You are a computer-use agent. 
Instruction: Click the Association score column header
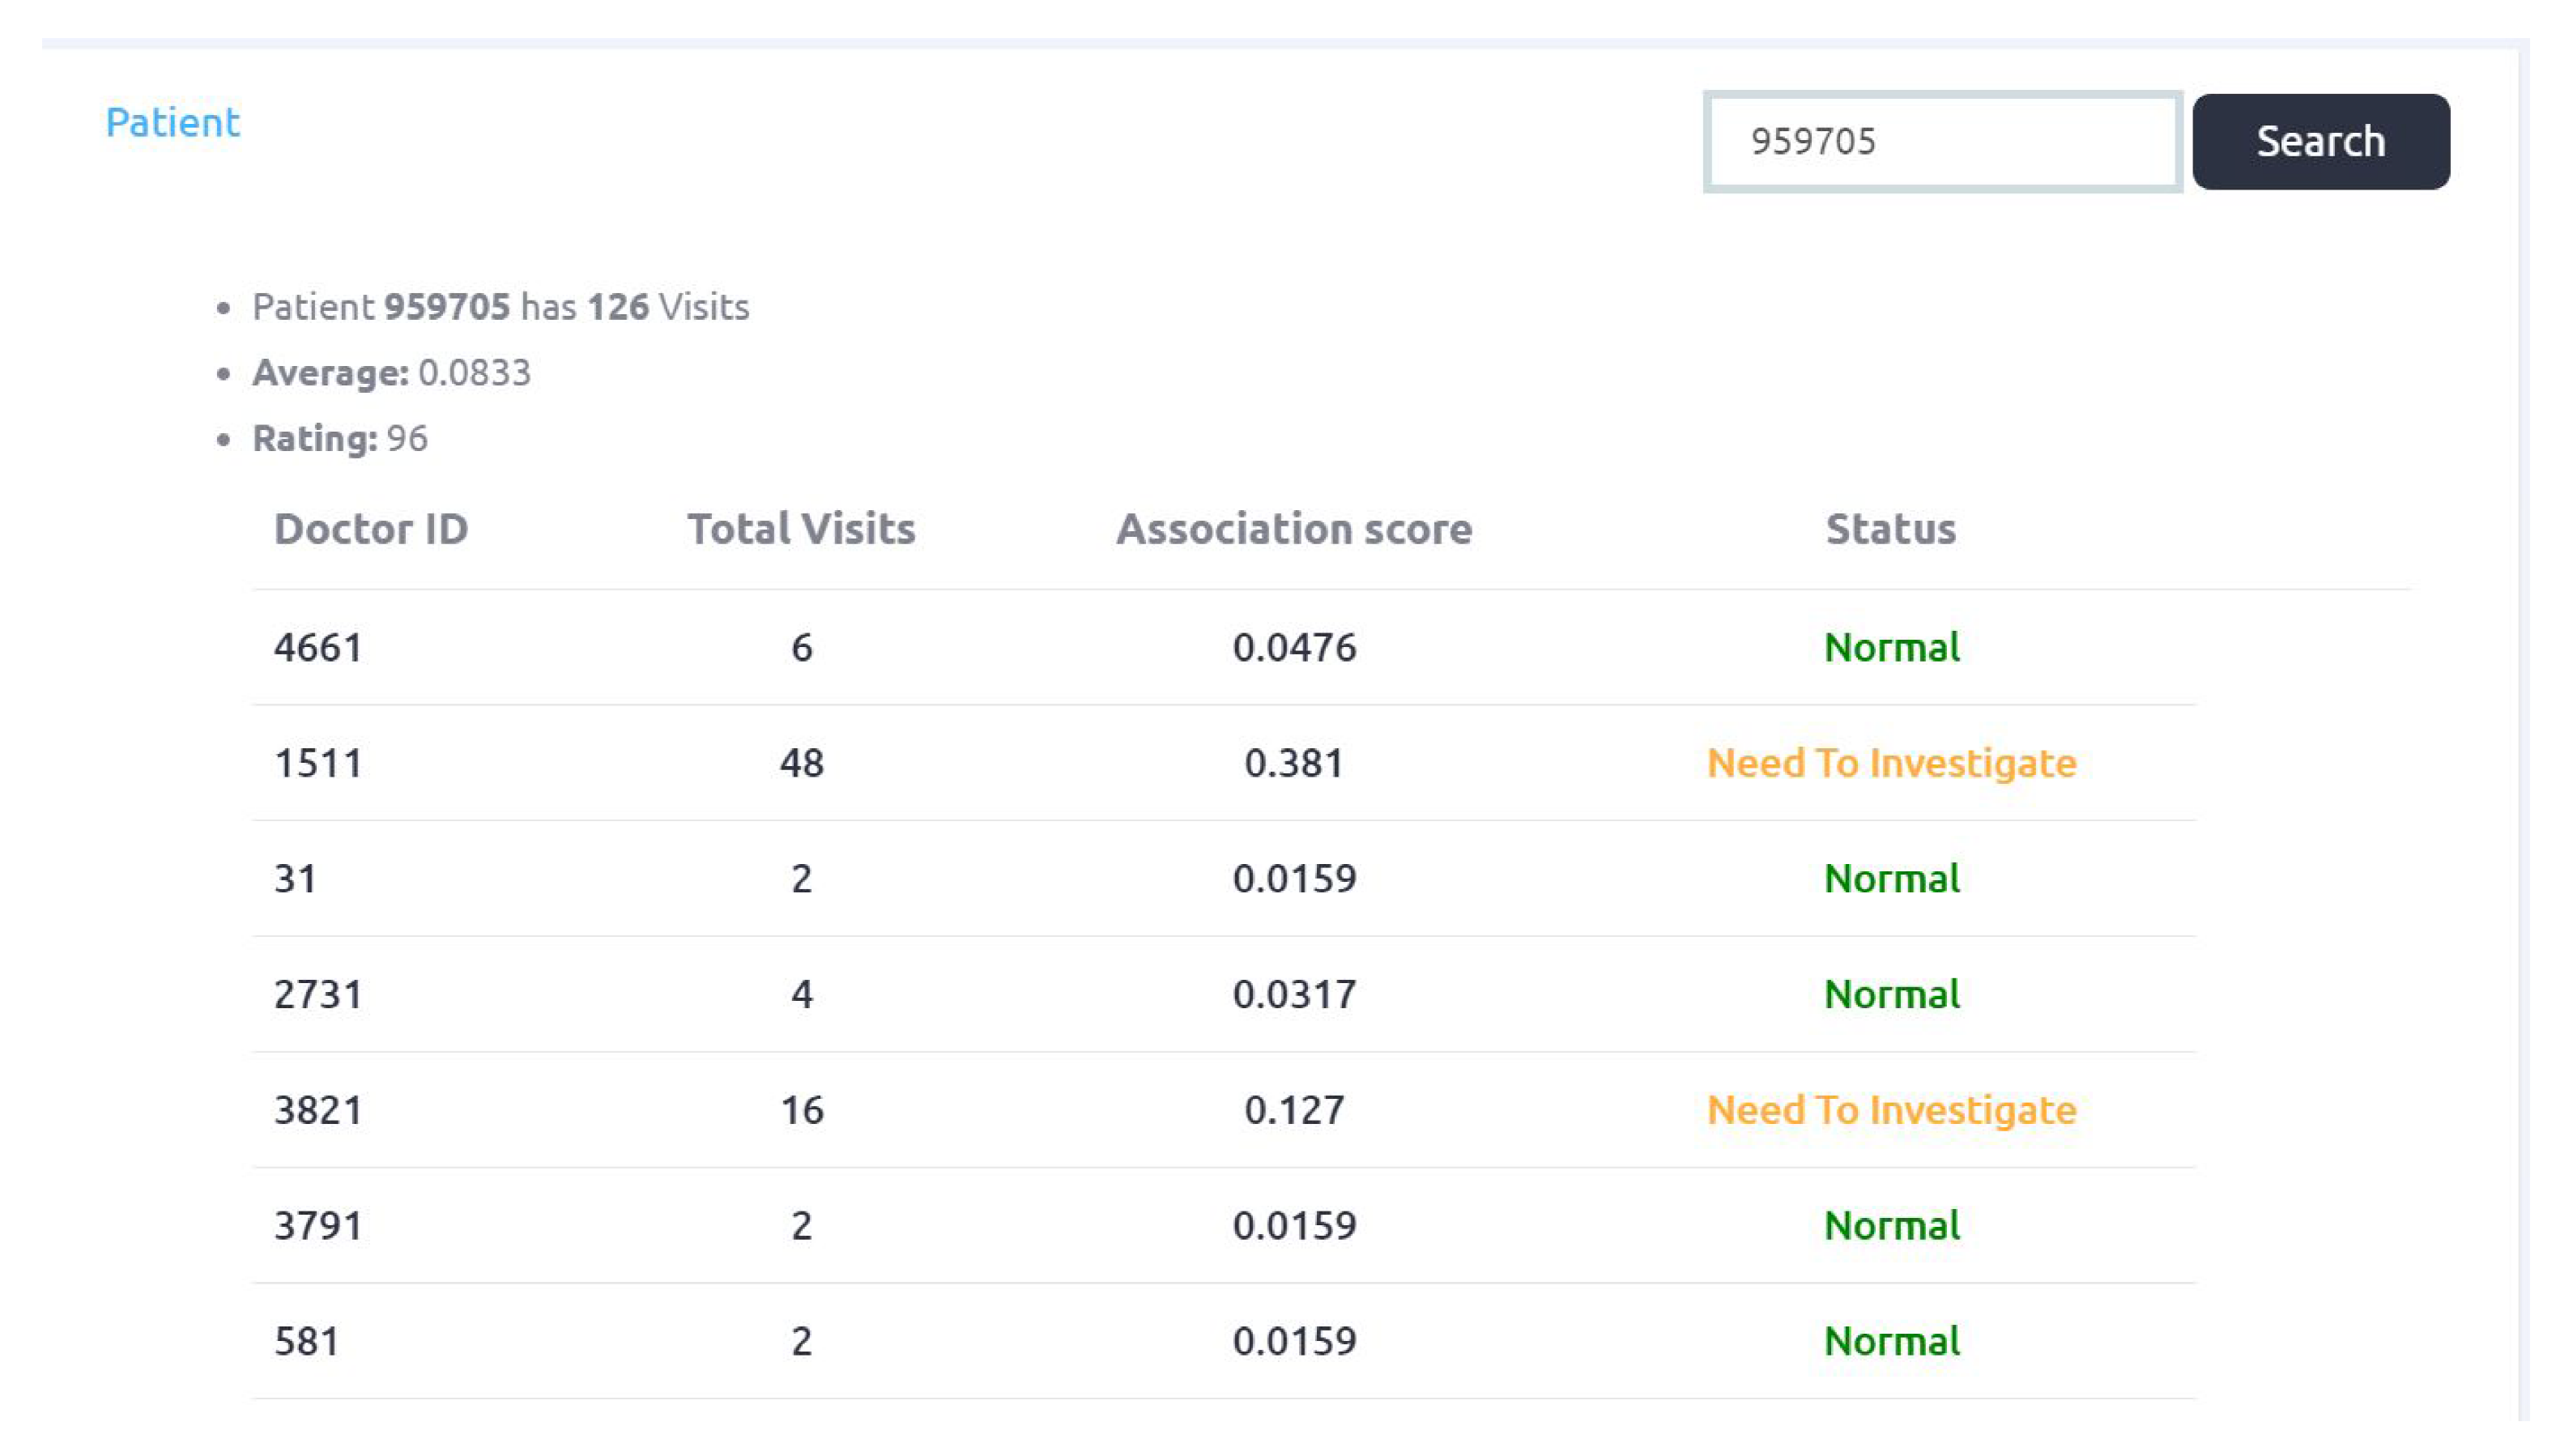point(1293,528)
